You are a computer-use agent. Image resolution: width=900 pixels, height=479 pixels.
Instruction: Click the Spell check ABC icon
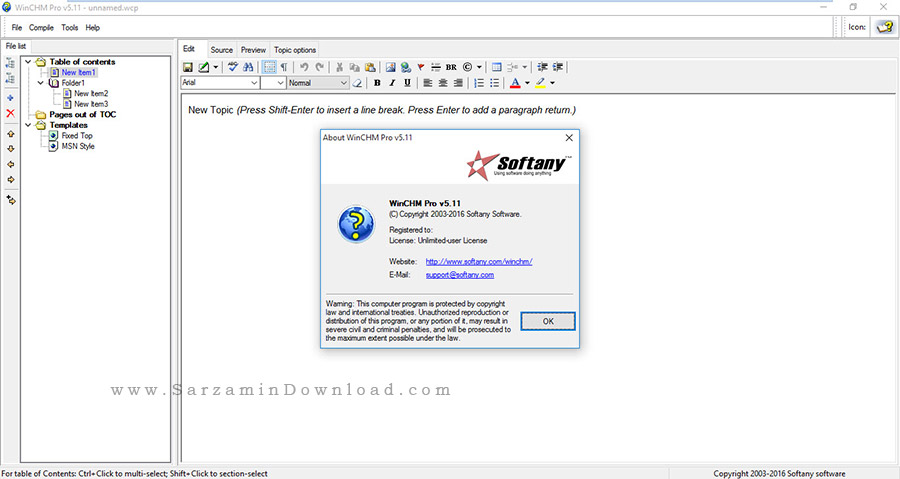[x=232, y=67]
